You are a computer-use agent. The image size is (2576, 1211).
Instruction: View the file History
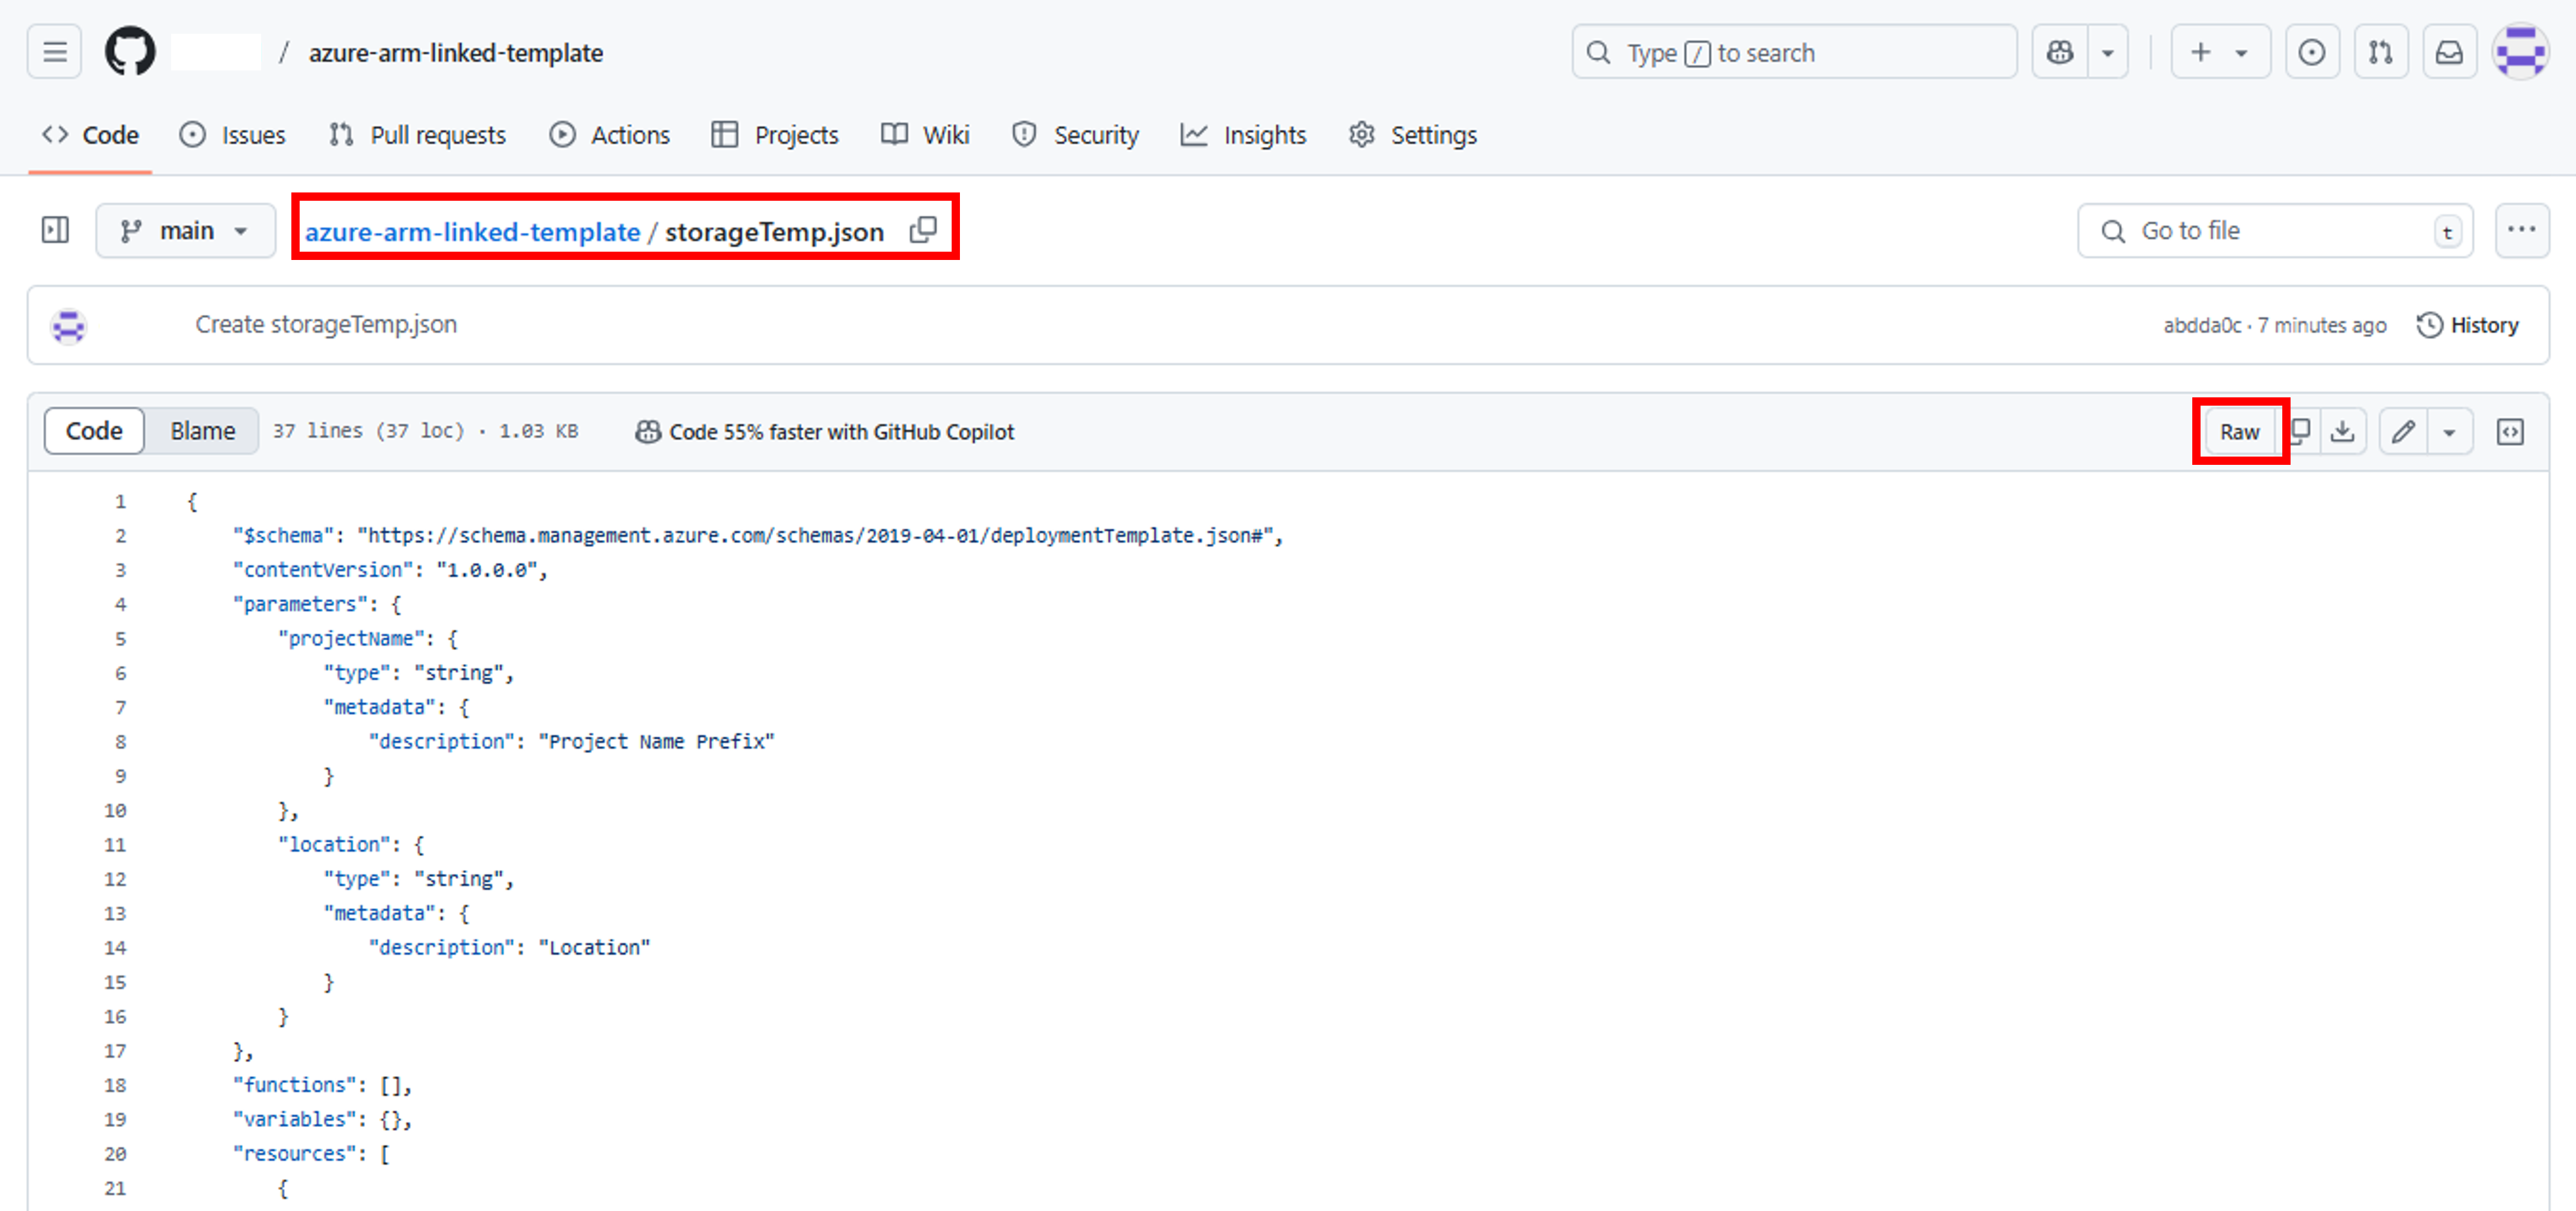[x=2467, y=325]
